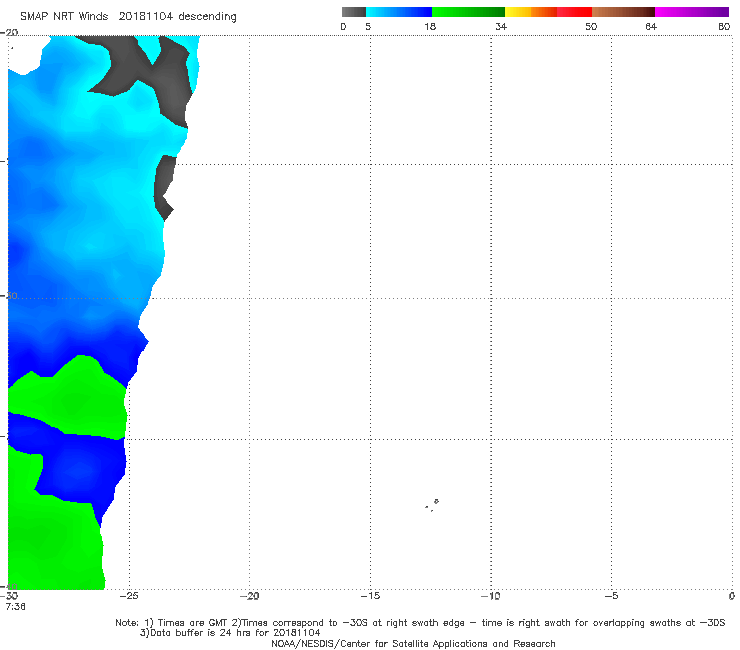Click the title 'SMAP NRT Winds 20181104 descending'
740x650 pixels.
[128, 17]
